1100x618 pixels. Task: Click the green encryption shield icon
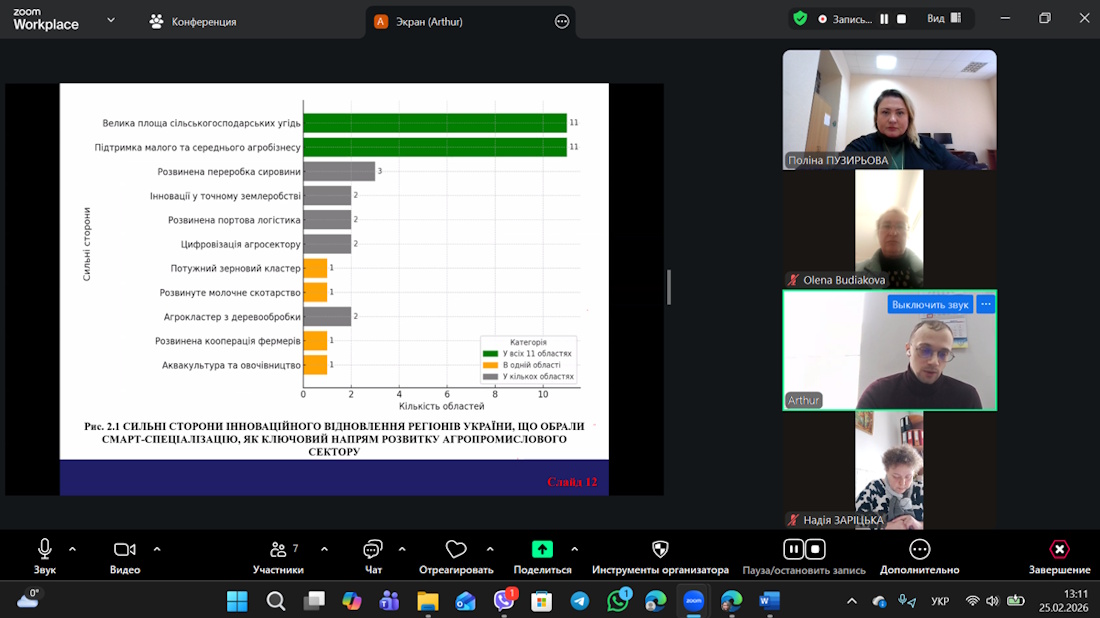click(x=800, y=18)
